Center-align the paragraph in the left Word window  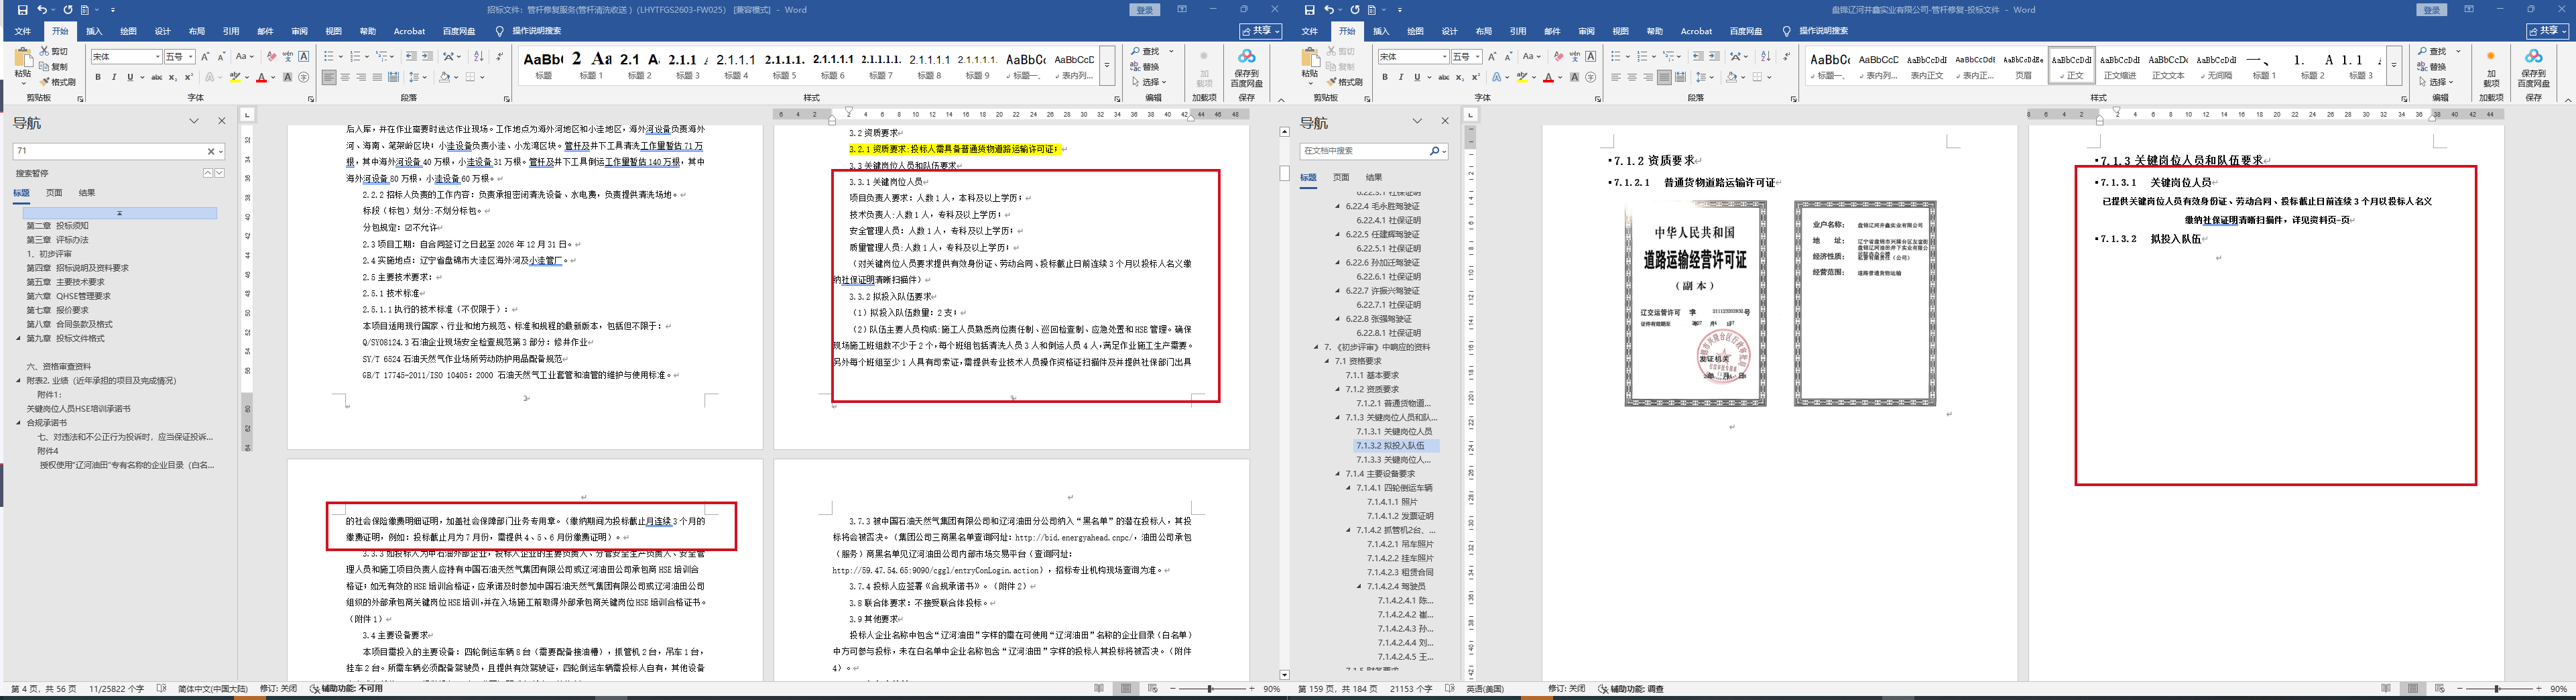click(x=345, y=77)
